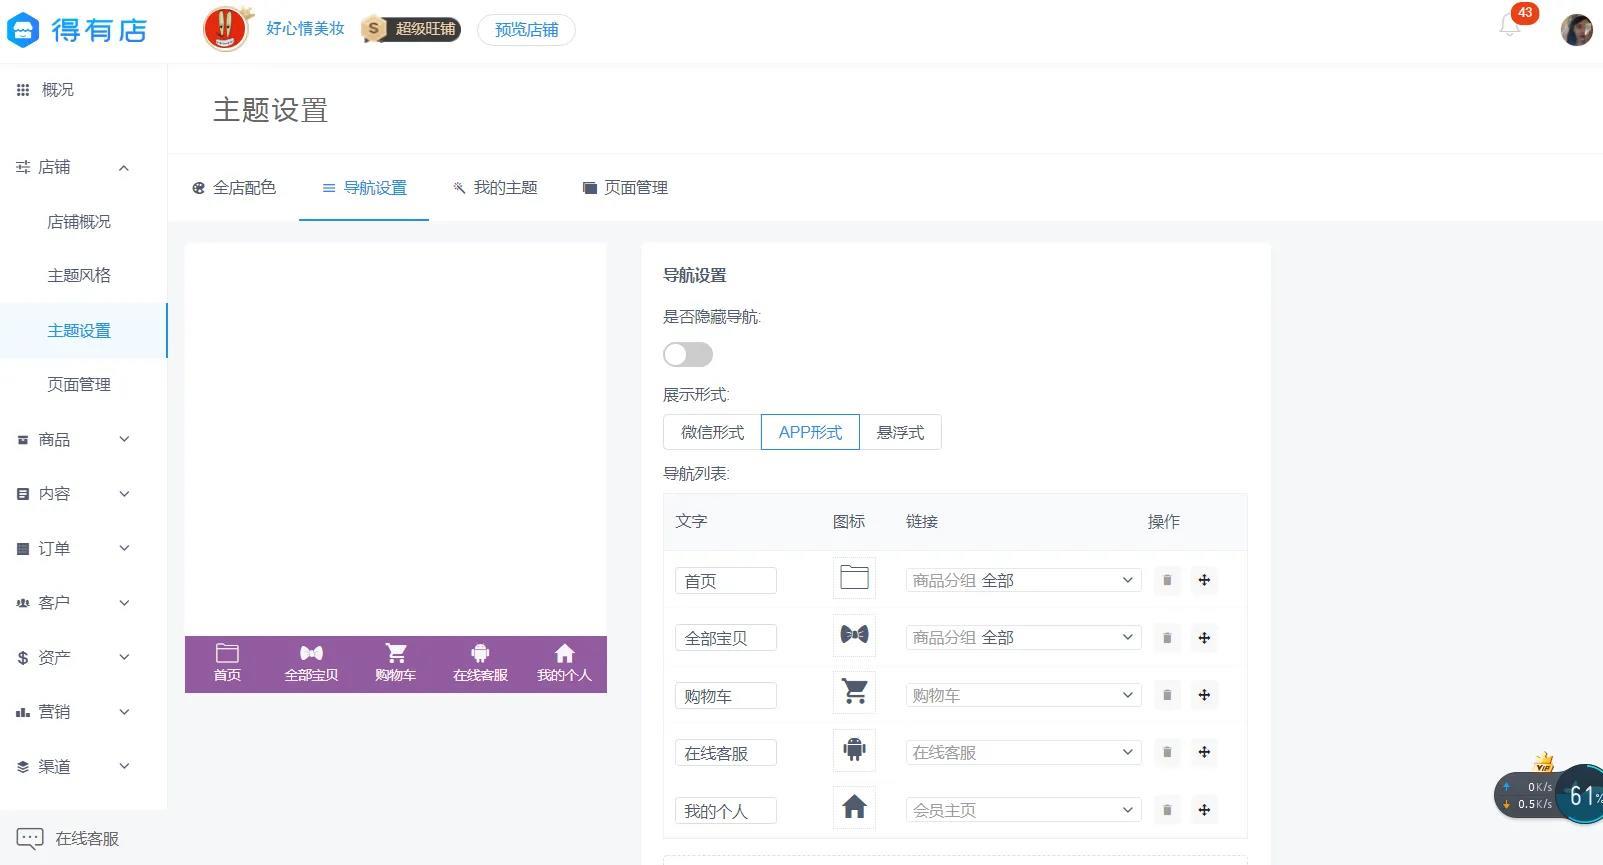This screenshot has width=1603, height=865.
Task: Delete the 首页 navigation row
Action: pyautogui.click(x=1167, y=580)
